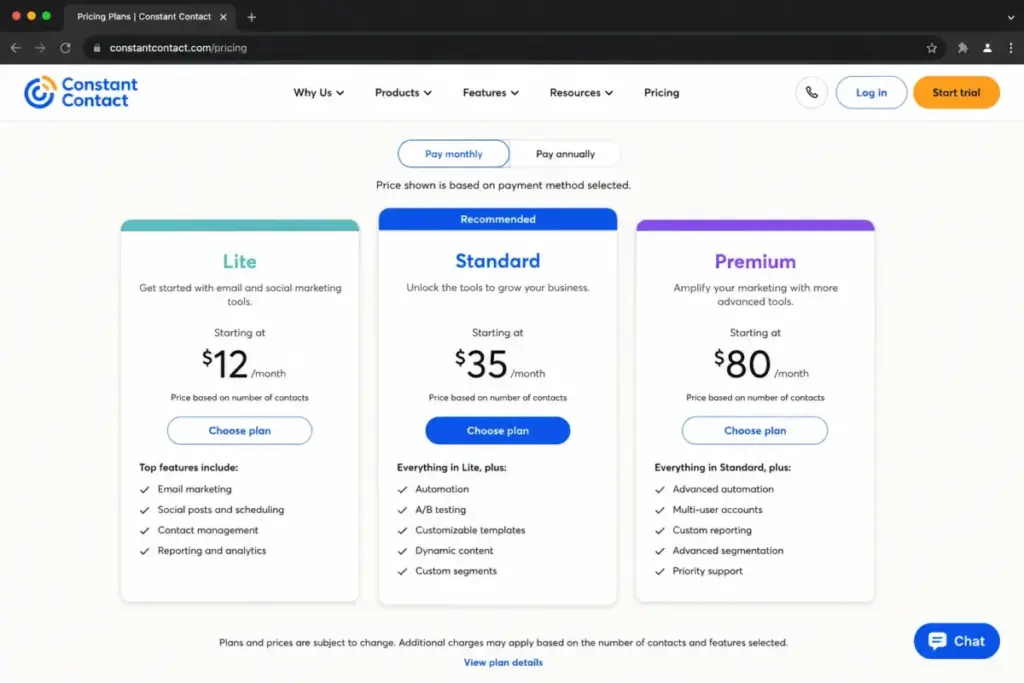
Task: Click the Advanced segmentation feature
Action: [728, 550]
